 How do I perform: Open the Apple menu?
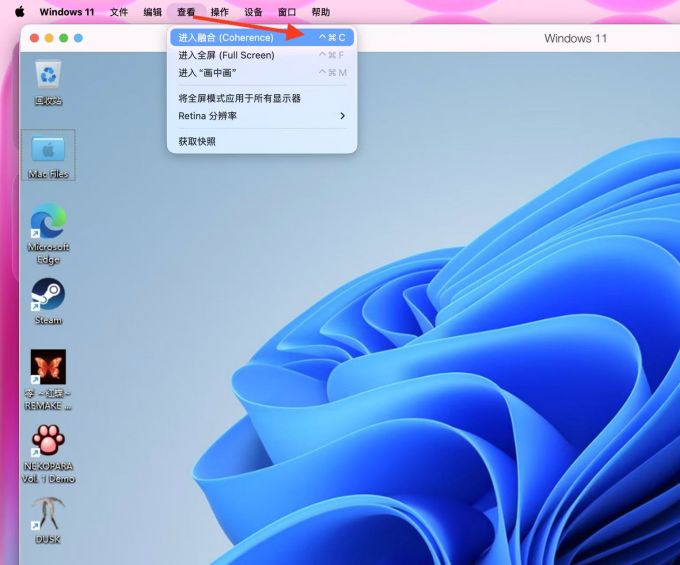coord(20,12)
